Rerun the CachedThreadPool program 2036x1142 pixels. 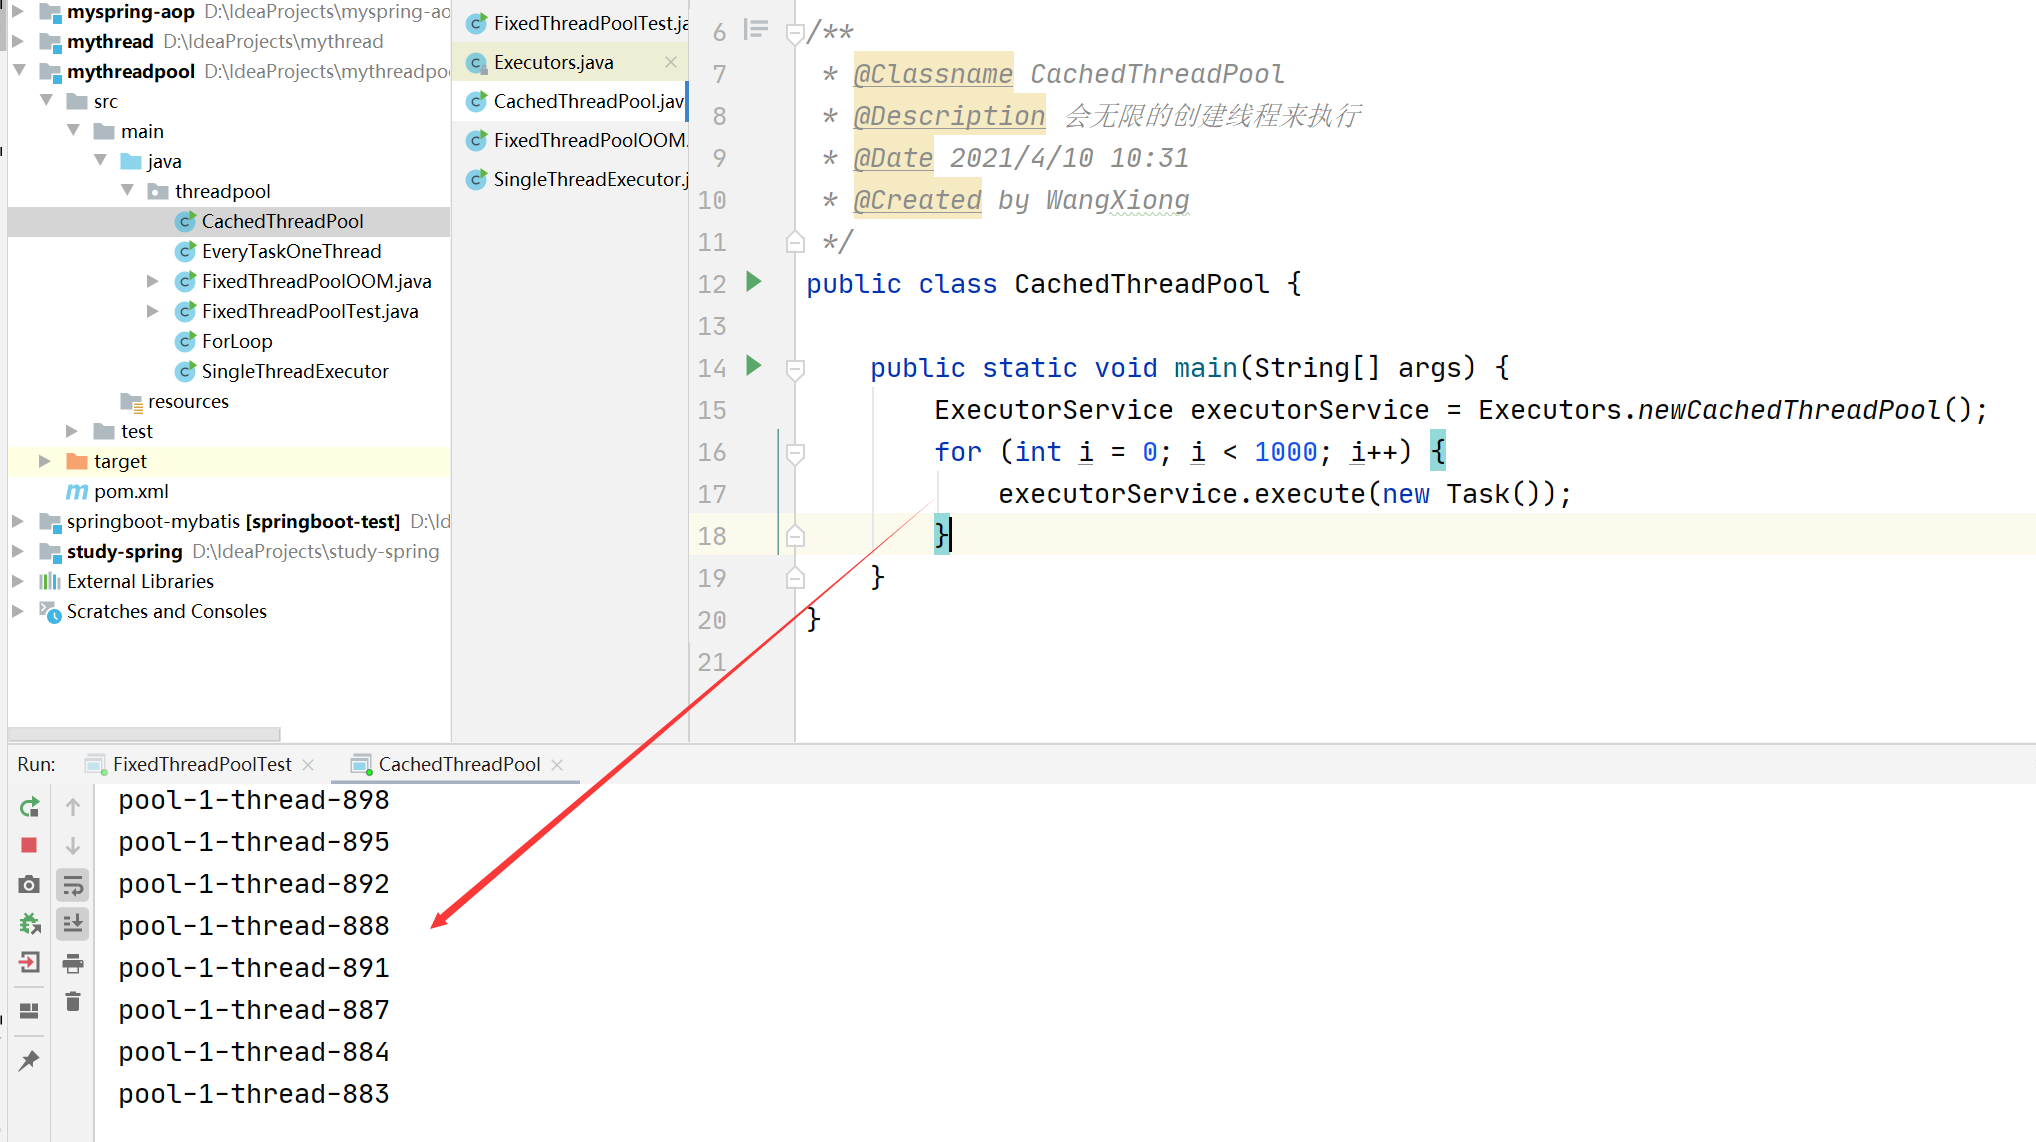point(29,806)
